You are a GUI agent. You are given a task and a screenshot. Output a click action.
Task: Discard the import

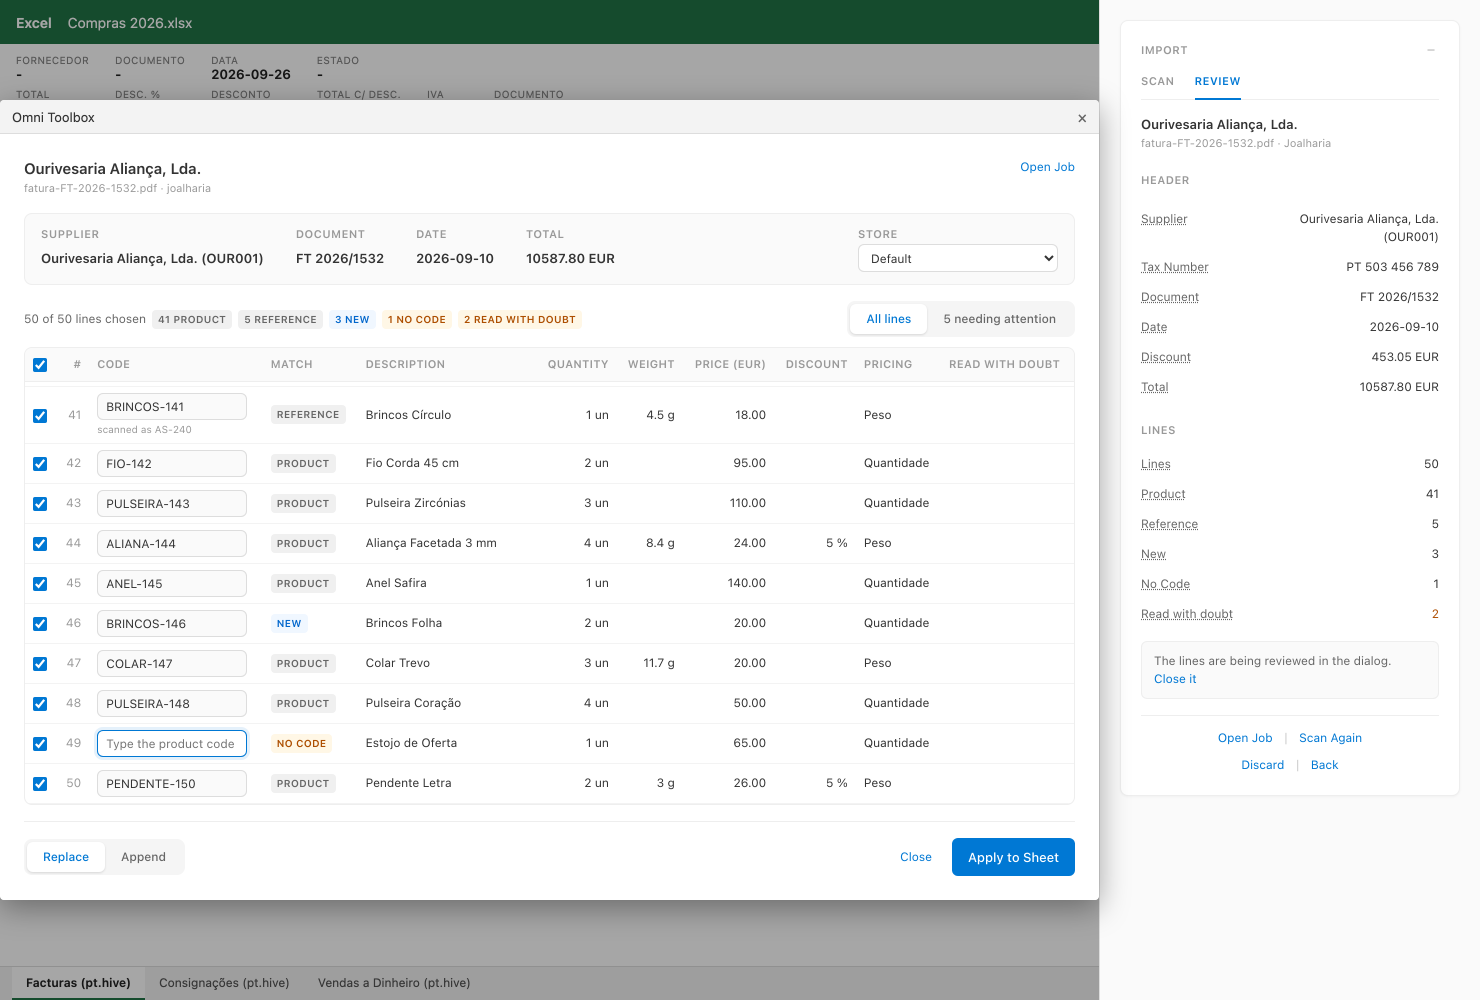click(1262, 765)
